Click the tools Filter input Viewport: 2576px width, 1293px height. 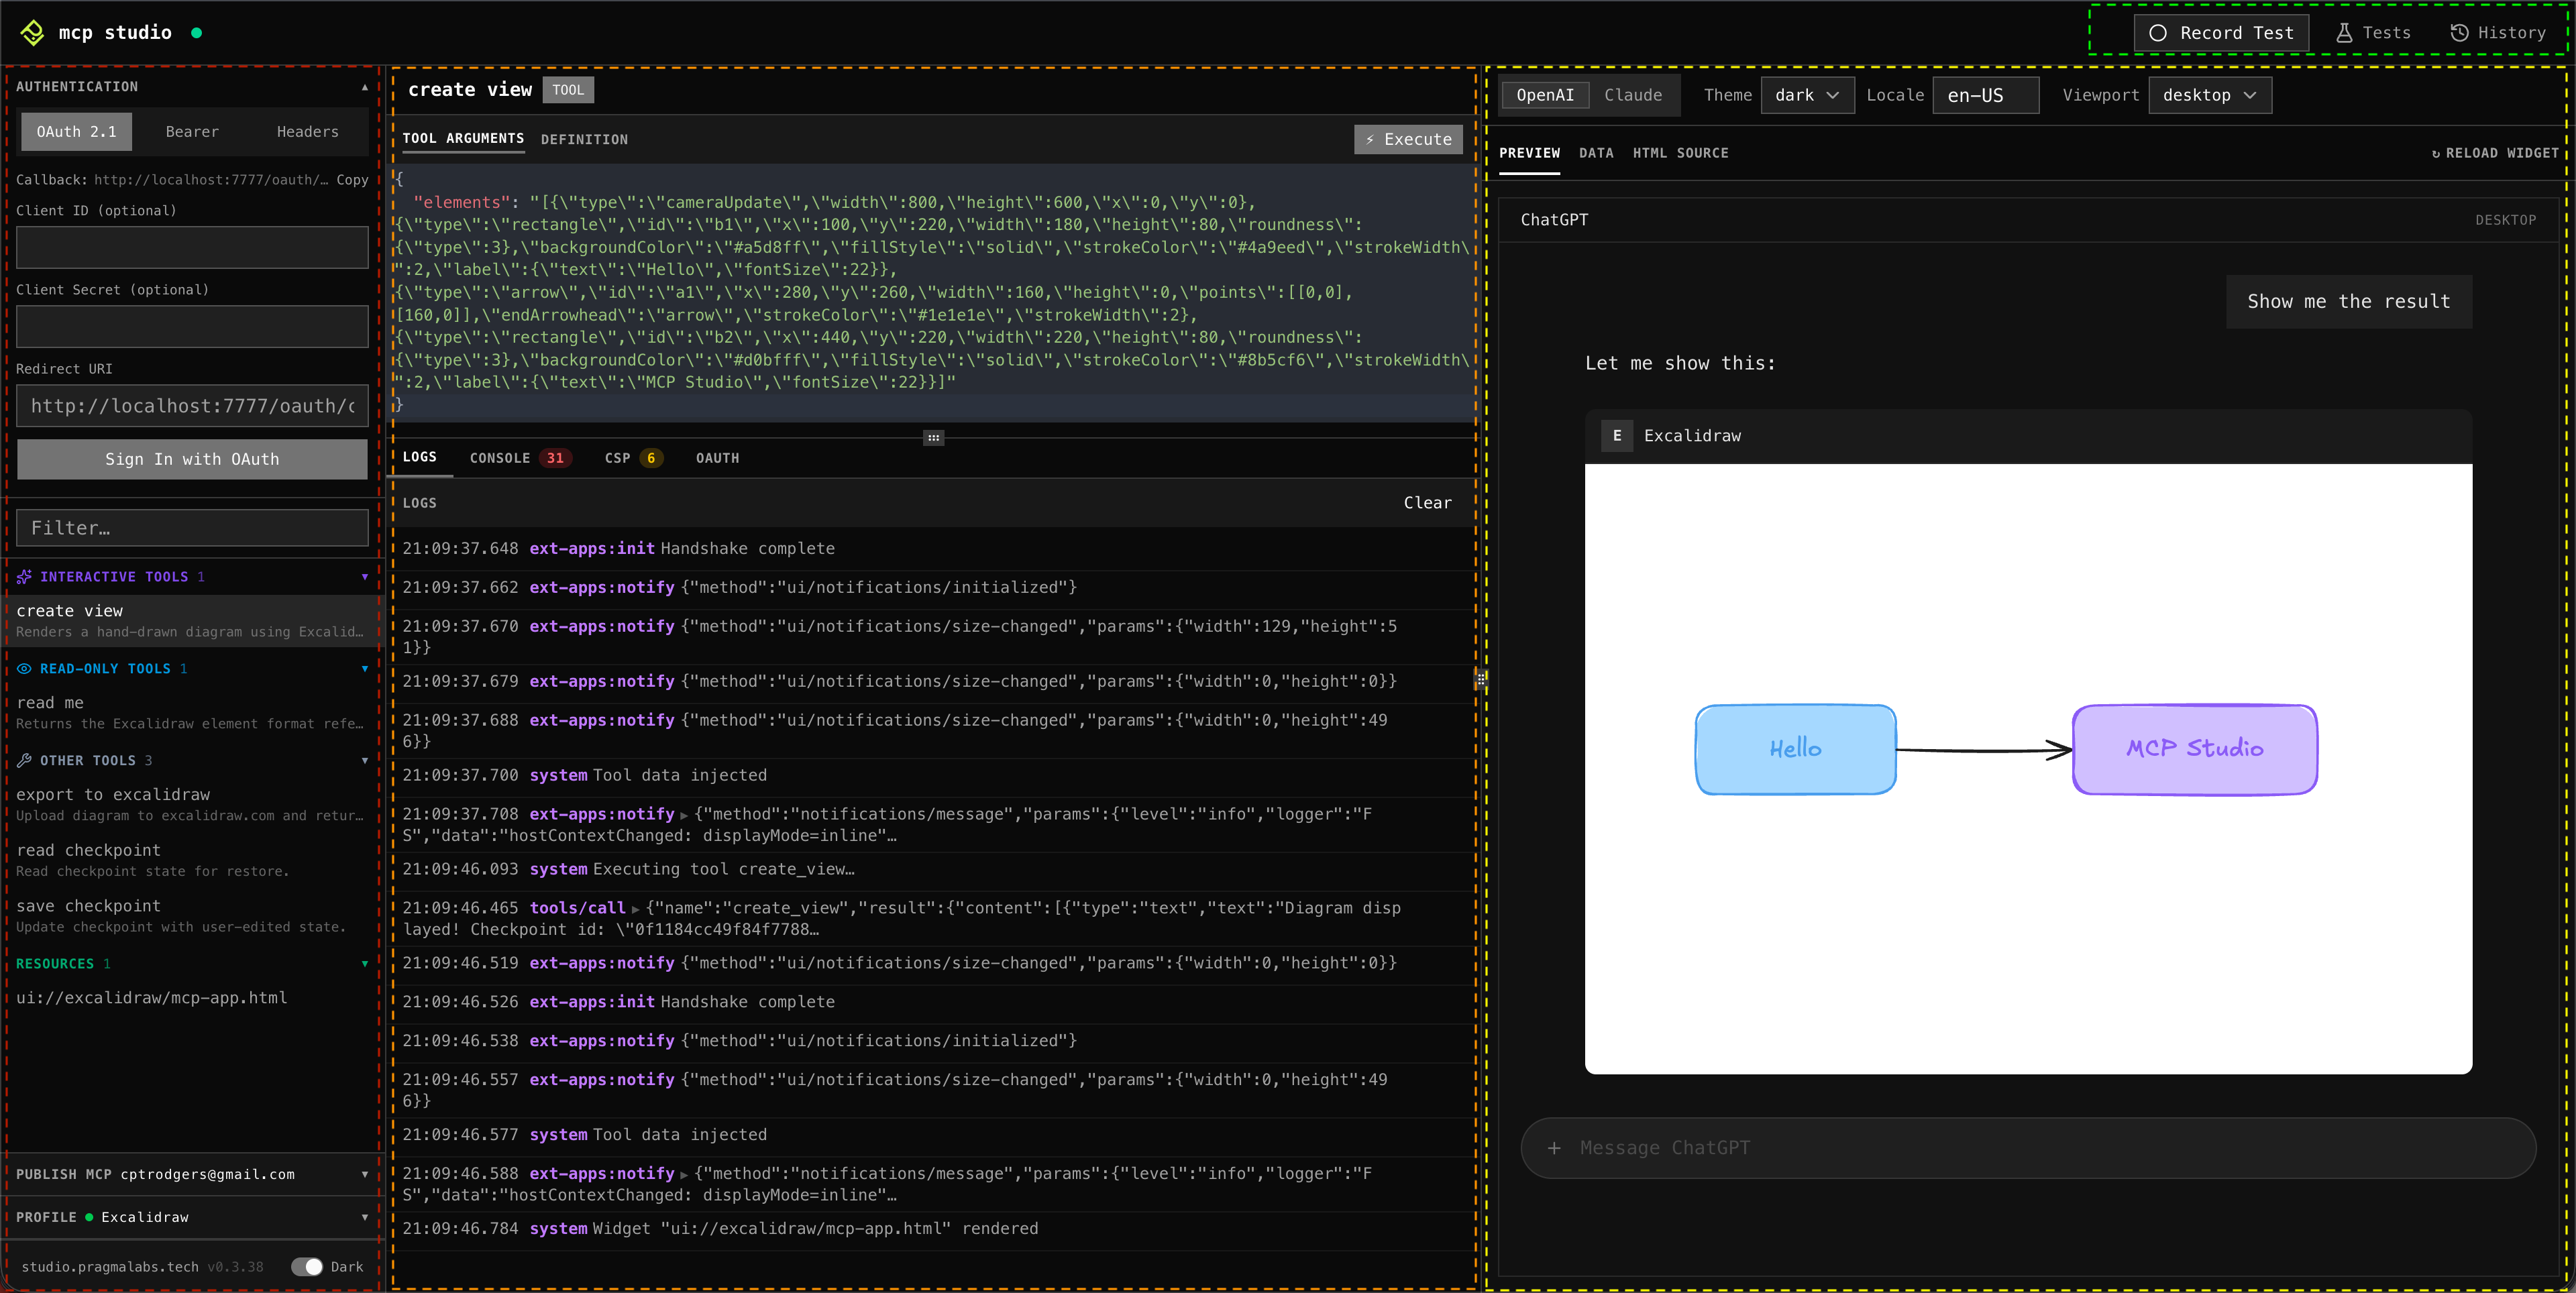coord(192,528)
